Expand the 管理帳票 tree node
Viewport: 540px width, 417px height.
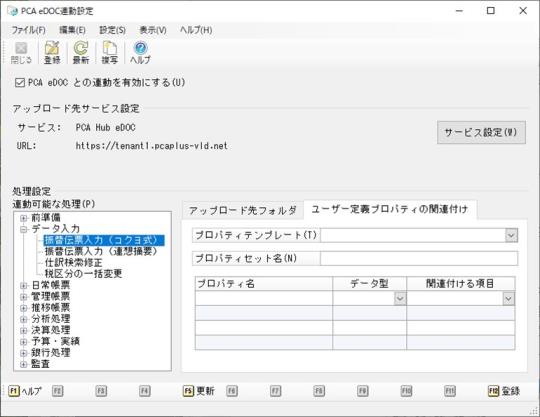(23, 297)
